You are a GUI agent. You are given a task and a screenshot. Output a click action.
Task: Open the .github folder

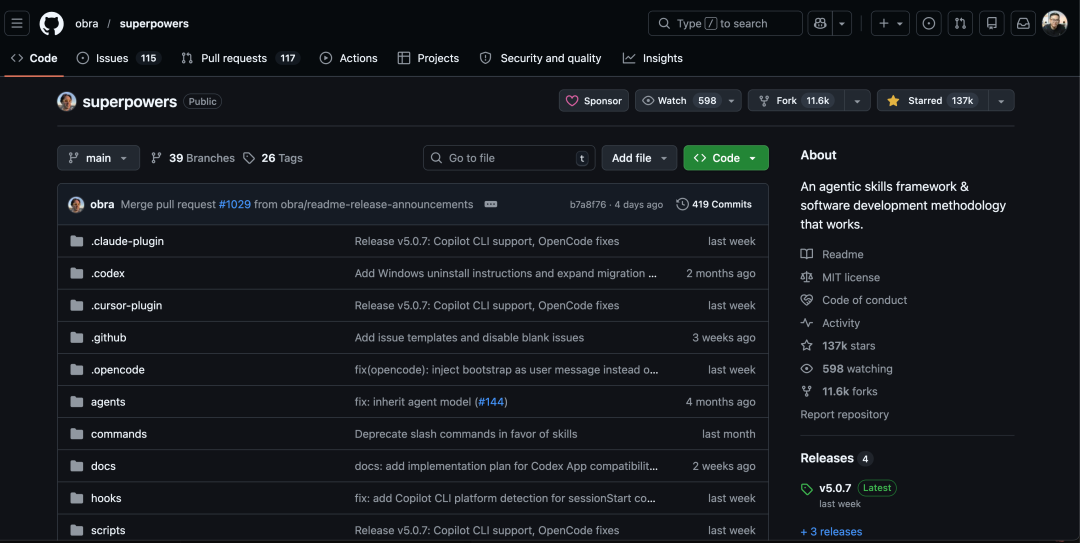(109, 338)
